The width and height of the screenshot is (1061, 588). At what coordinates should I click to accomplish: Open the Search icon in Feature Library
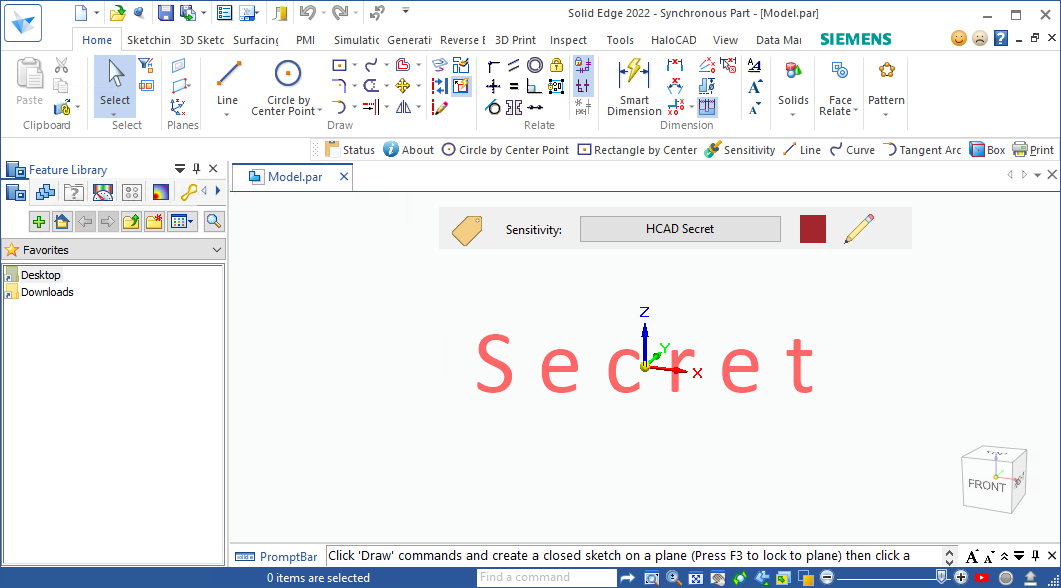point(213,221)
